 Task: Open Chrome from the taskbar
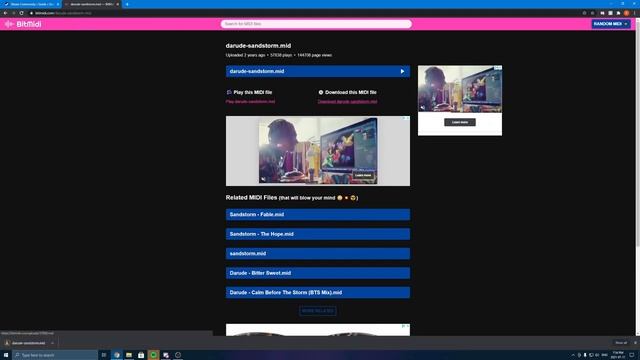click(x=117, y=355)
